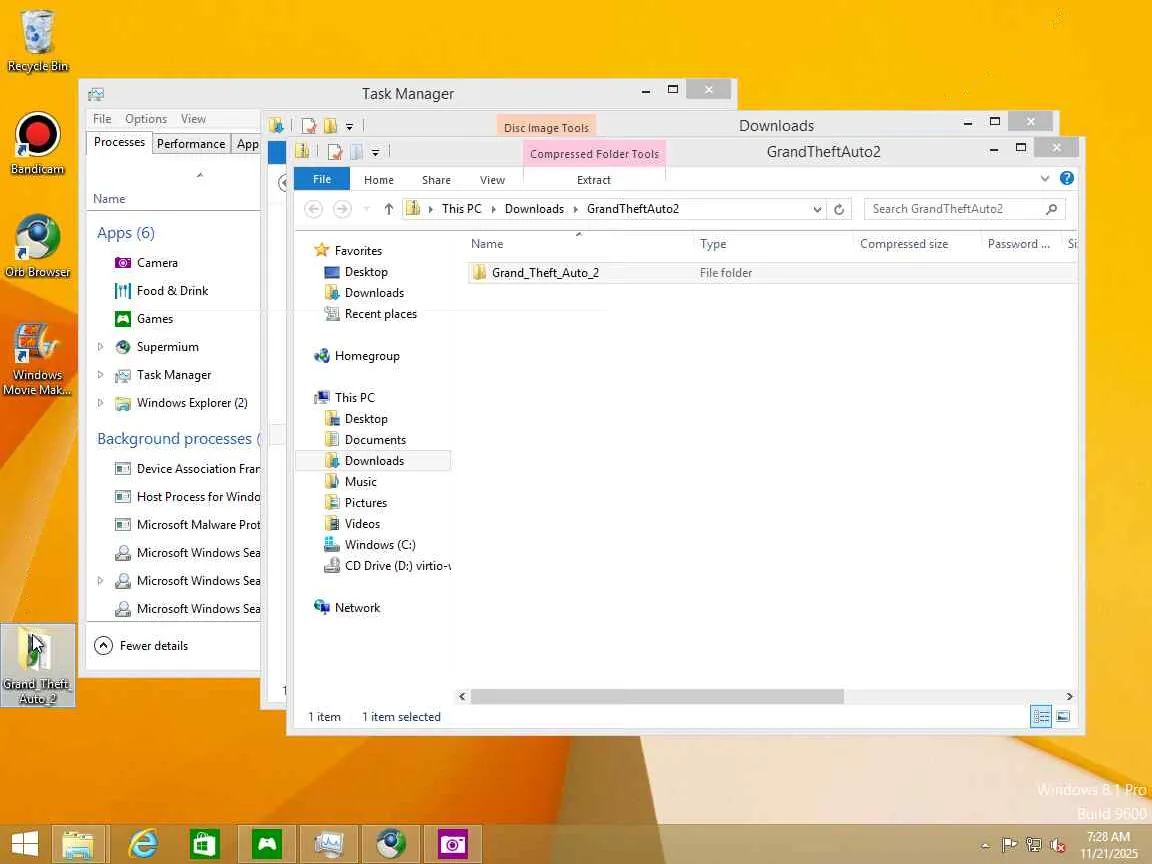Image resolution: width=1152 pixels, height=864 pixels.
Task: Launch the Bandicam desktop shortcut
Action: tap(37, 143)
